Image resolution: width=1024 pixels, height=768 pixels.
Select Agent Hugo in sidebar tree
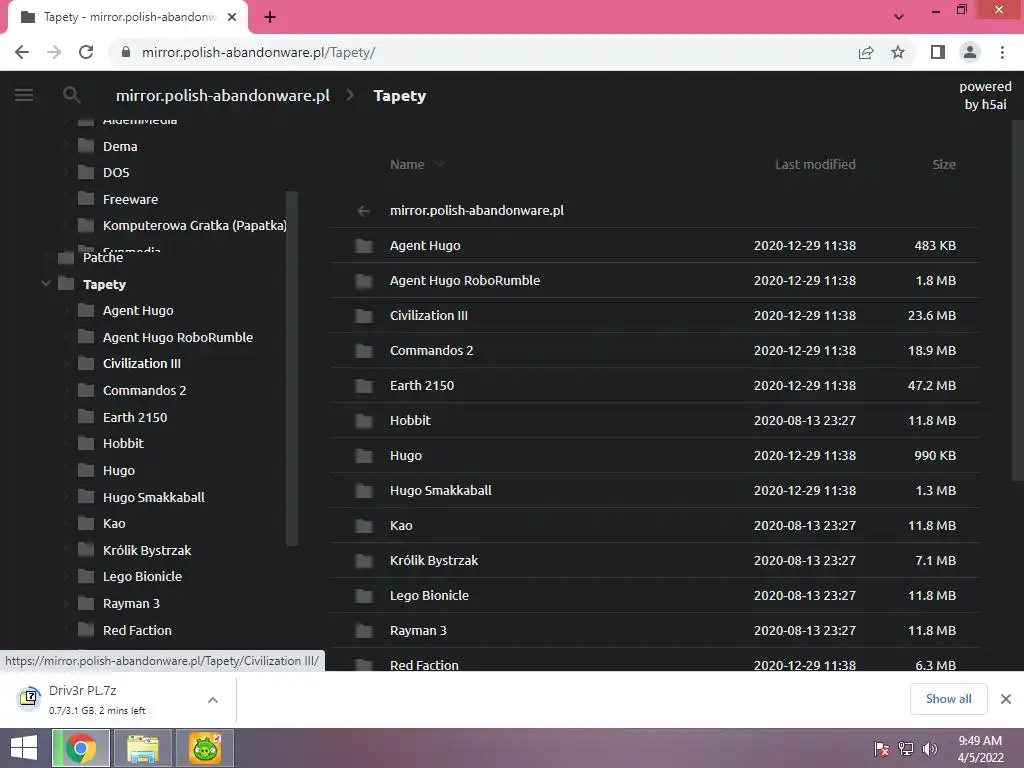138,311
